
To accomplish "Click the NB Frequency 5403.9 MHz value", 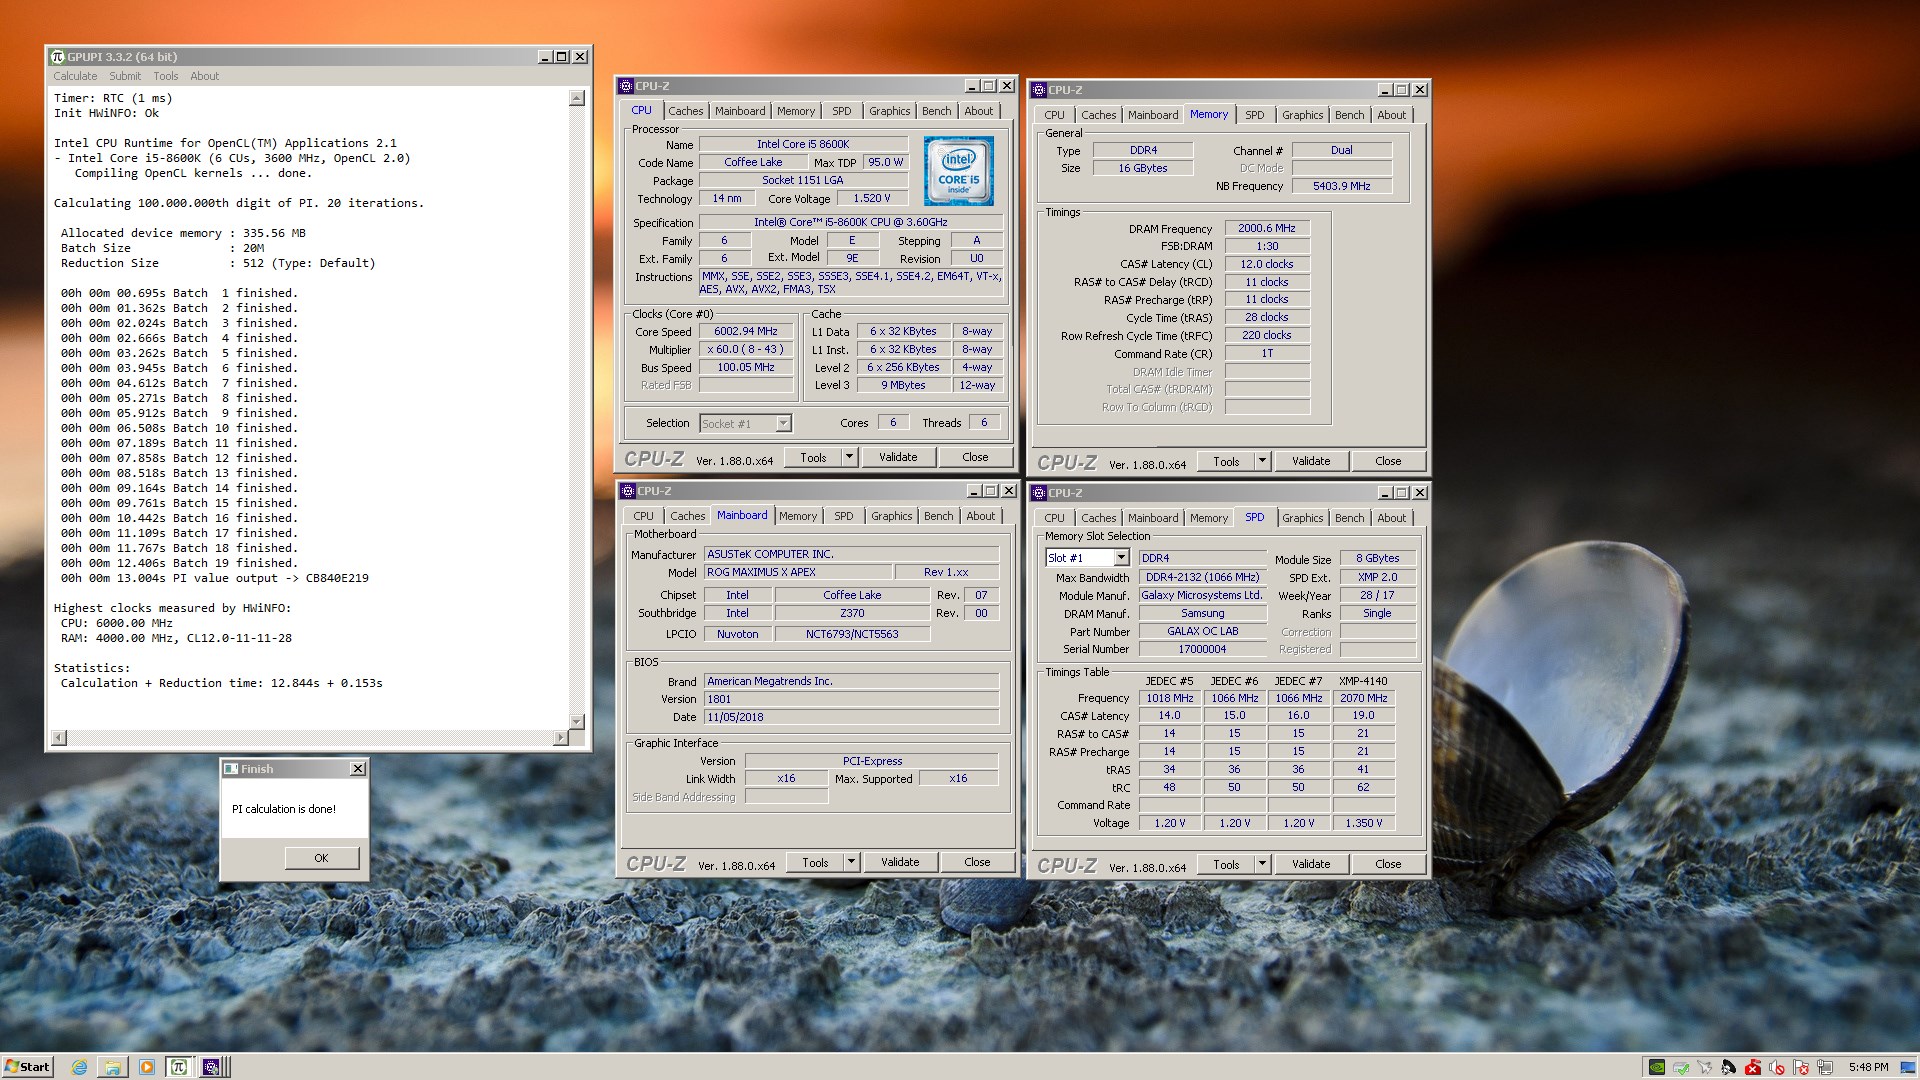I will pos(1342,186).
